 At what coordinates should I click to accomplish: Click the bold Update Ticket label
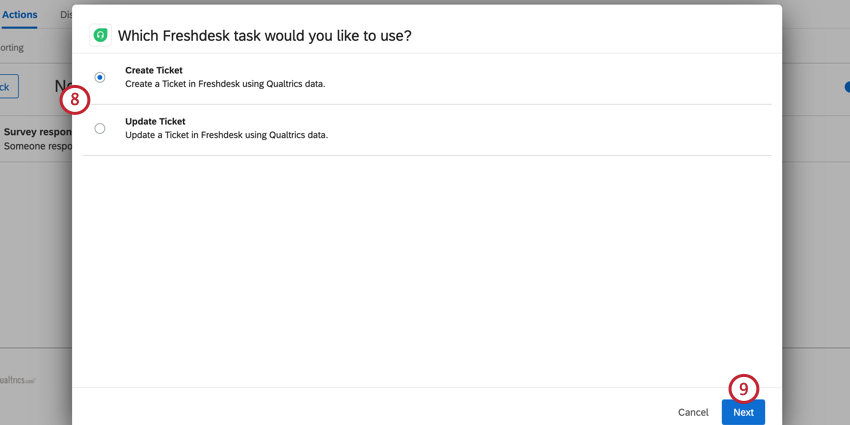click(x=155, y=121)
